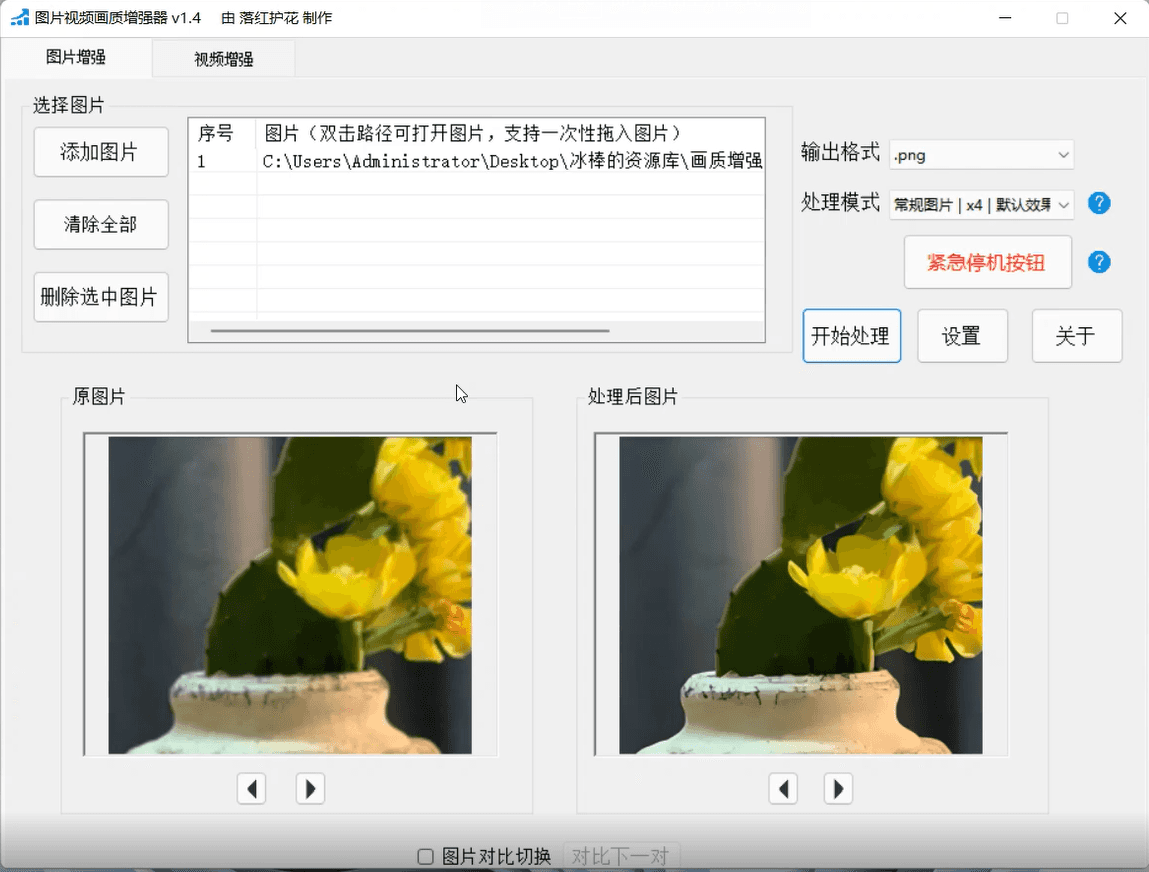Select row 1 image path in list
Screen dimensions: 1149x872
(510, 161)
